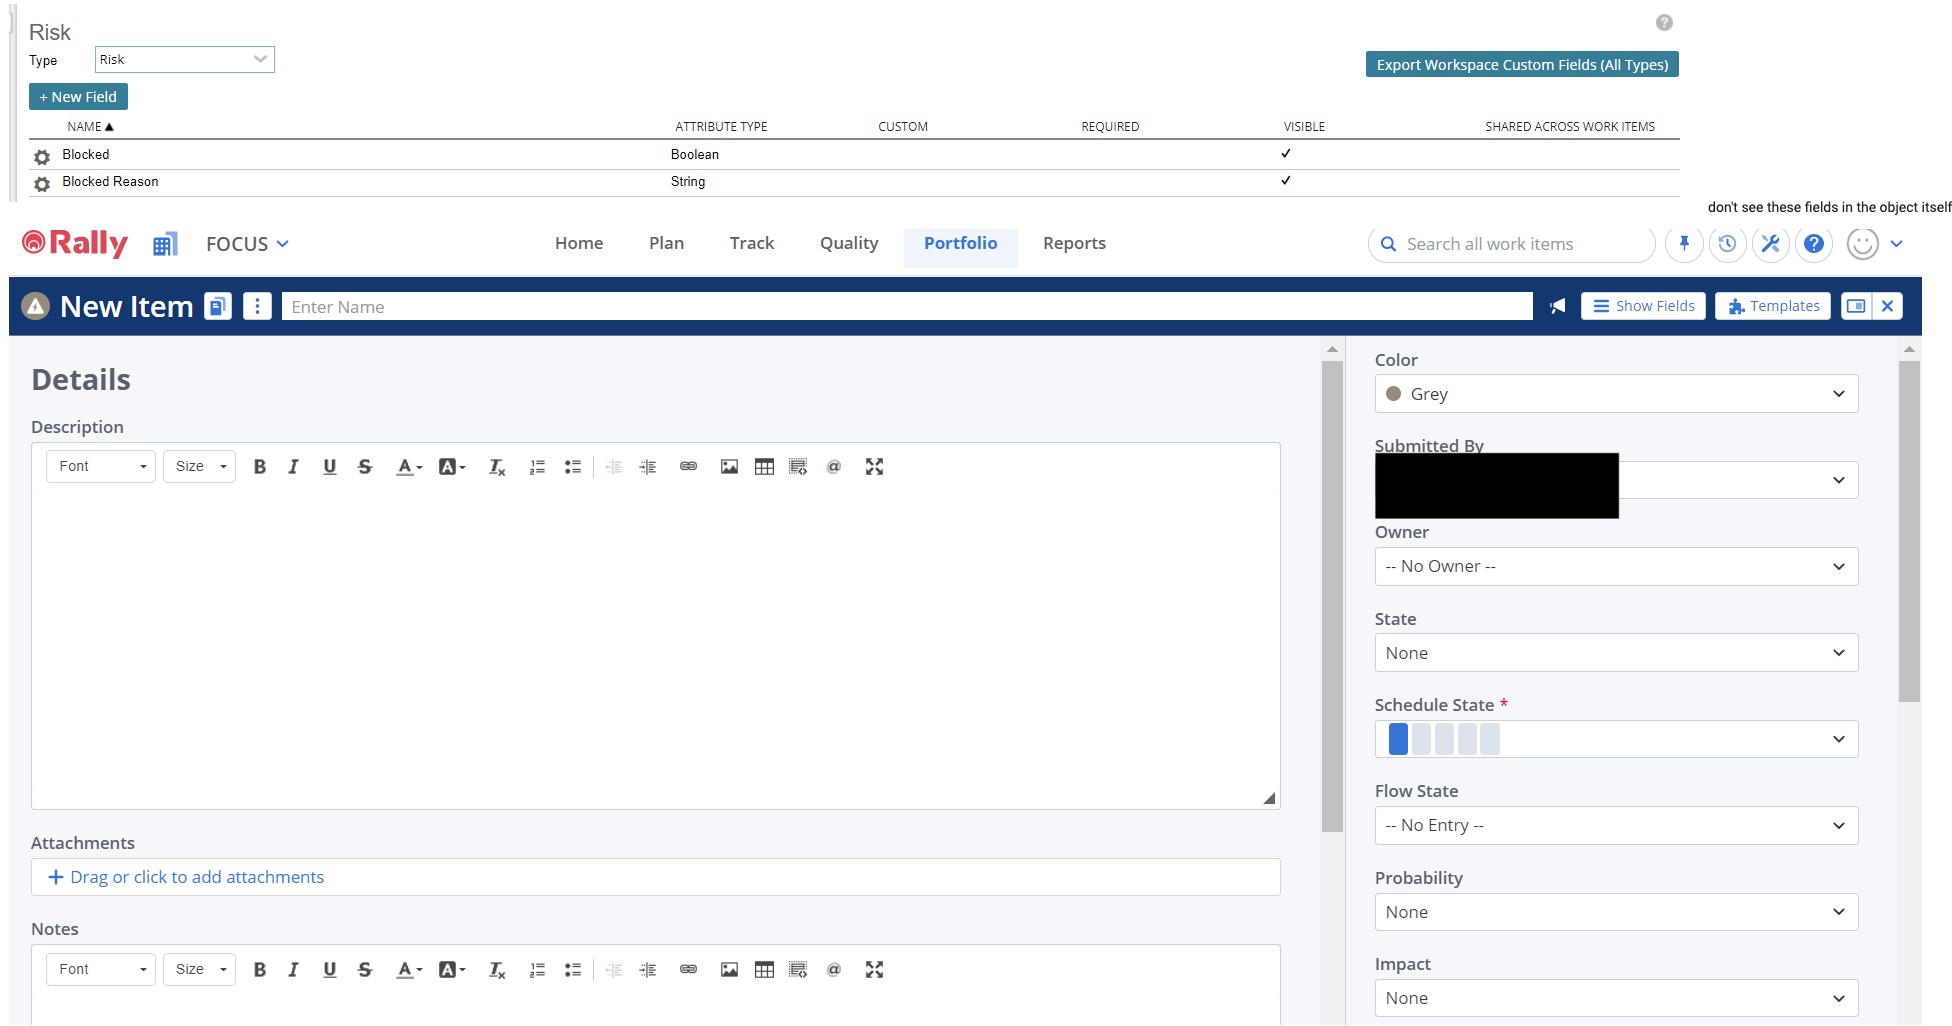
Task: Open the Reports menu
Action: pos(1074,244)
